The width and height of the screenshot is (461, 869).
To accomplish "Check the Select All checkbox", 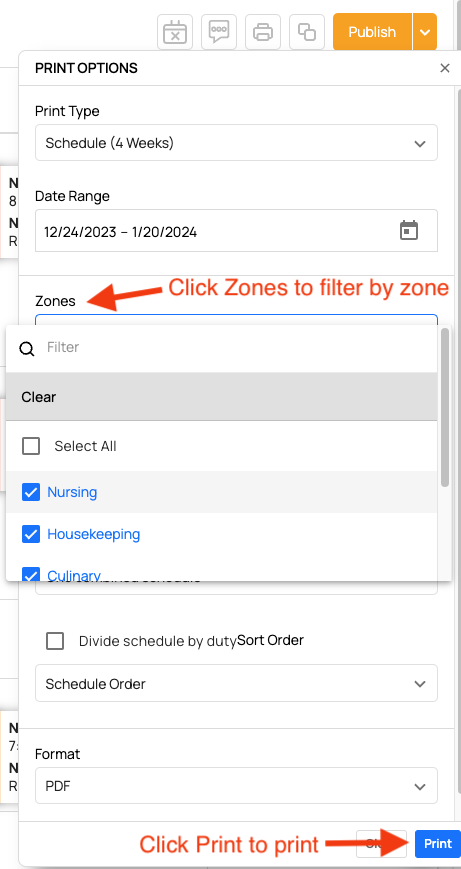I will coord(31,446).
